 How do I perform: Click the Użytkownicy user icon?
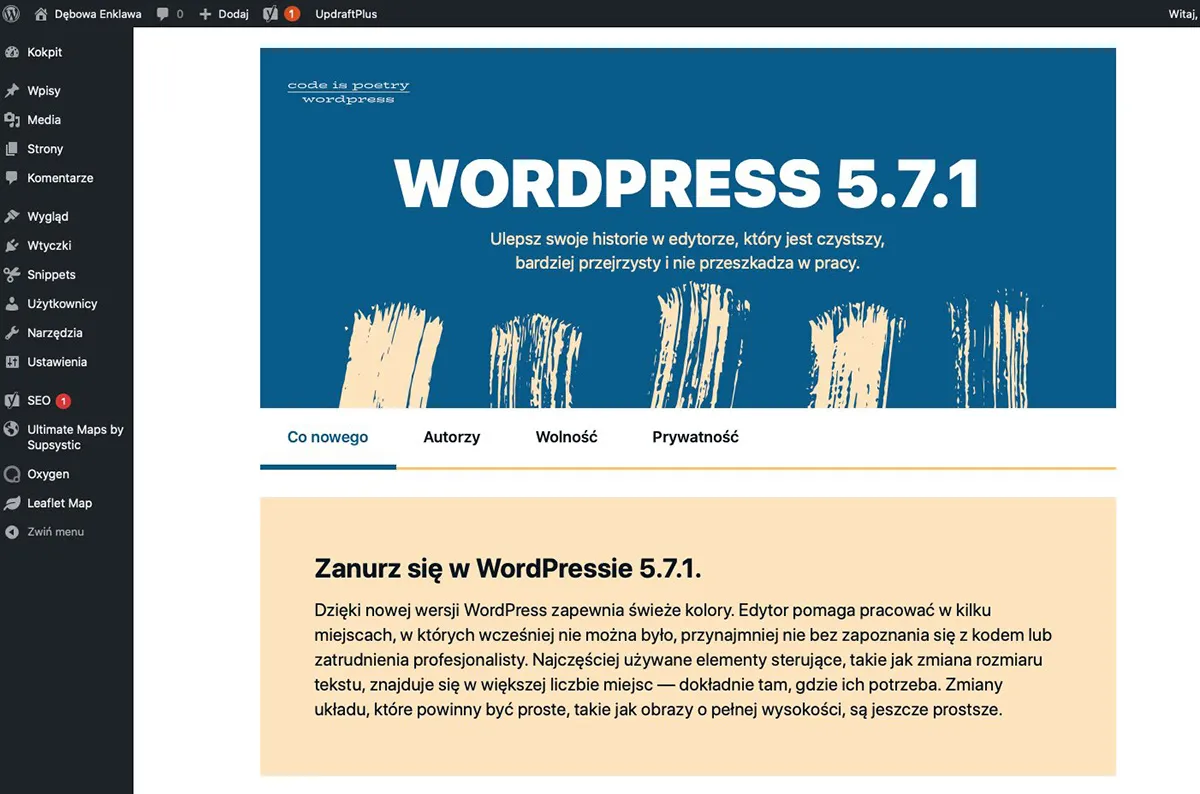click(x=12, y=304)
